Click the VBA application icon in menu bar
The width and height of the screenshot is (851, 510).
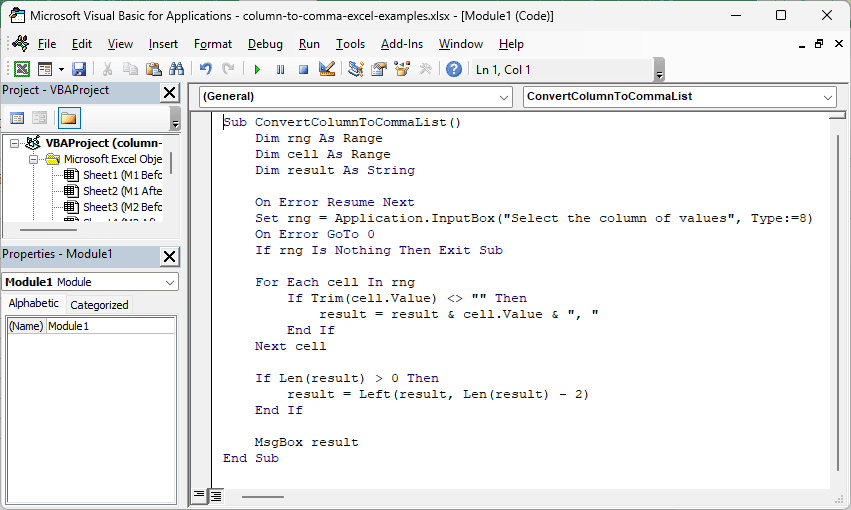(21, 43)
